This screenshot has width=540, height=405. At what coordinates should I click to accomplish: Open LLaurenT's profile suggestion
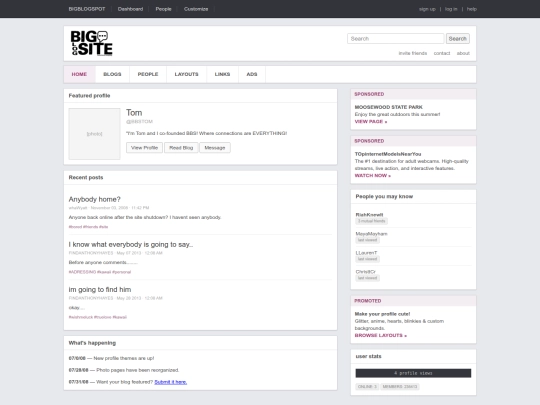[366, 252]
